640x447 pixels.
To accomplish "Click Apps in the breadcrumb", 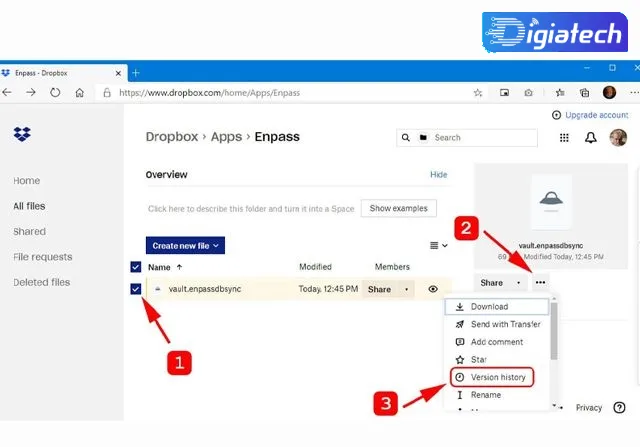I will click(x=227, y=137).
